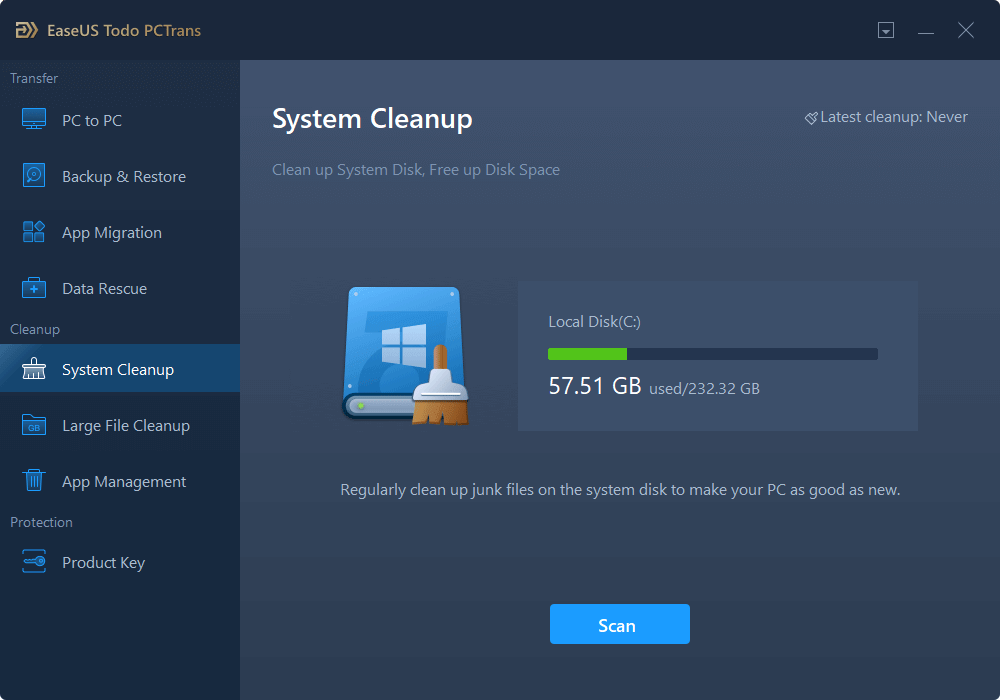Image resolution: width=1000 pixels, height=700 pixels.
Task: Close the PCTrans window
Action: (x=966, y=30)
